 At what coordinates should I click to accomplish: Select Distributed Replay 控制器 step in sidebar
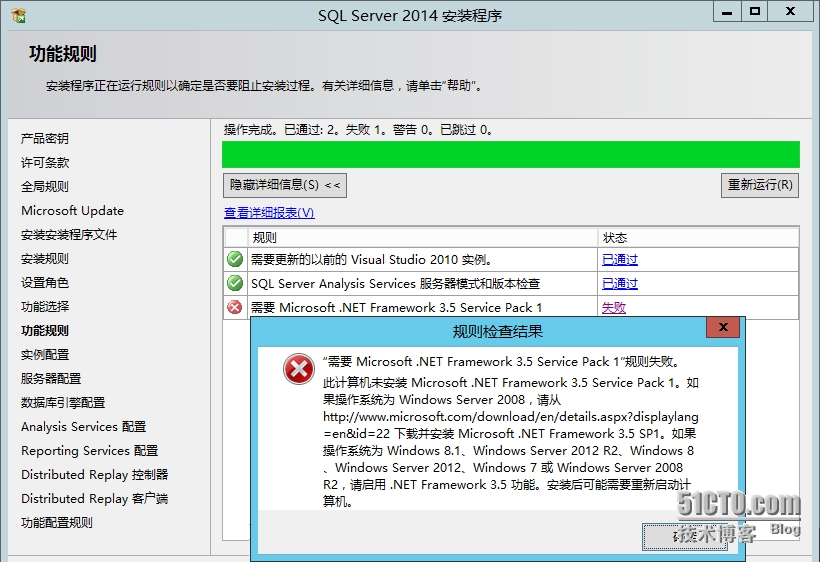[x=95, y=475]
